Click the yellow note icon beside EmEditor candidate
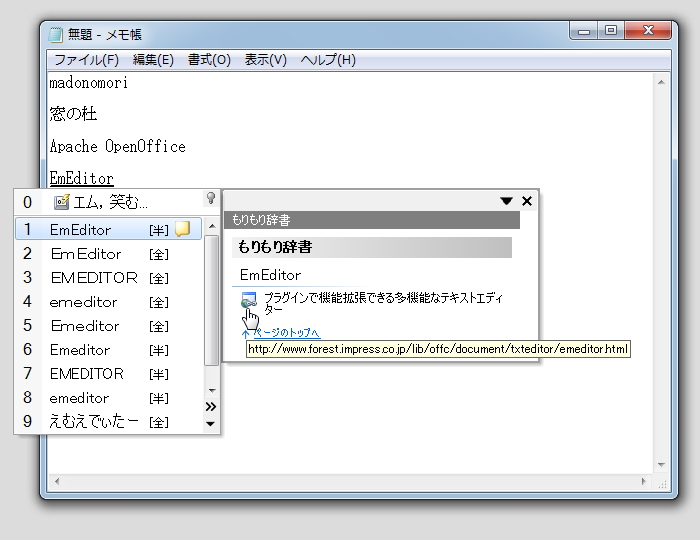 pyautogui.click(x=182, y=229)
